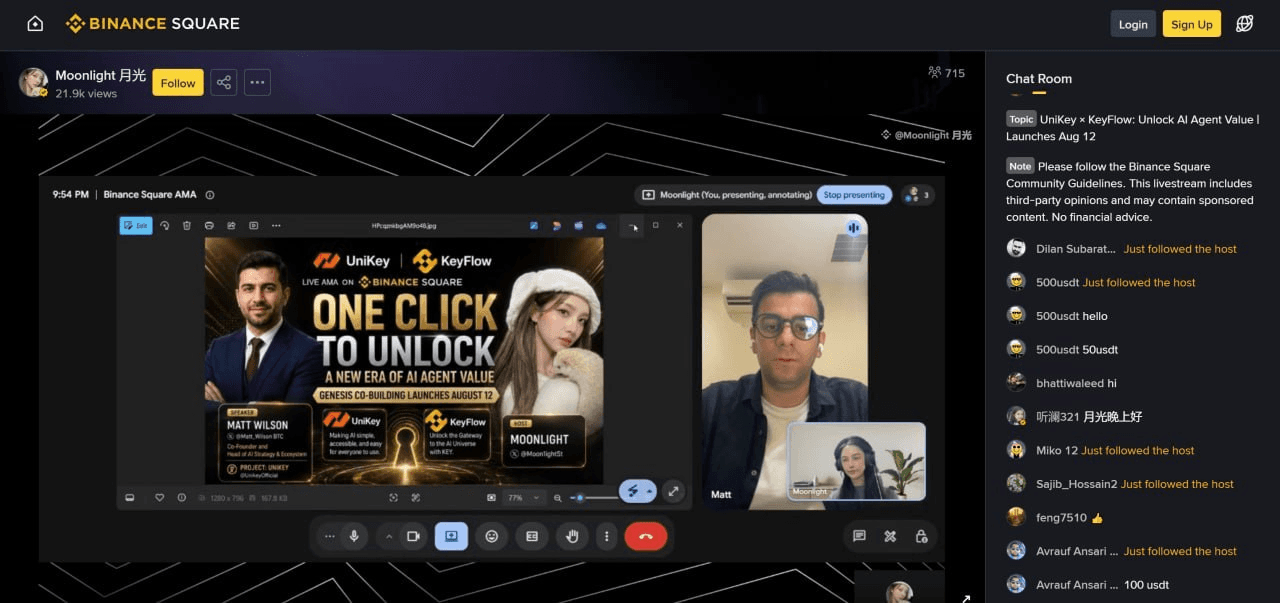Select Matt's video tile

pos(783,360)
